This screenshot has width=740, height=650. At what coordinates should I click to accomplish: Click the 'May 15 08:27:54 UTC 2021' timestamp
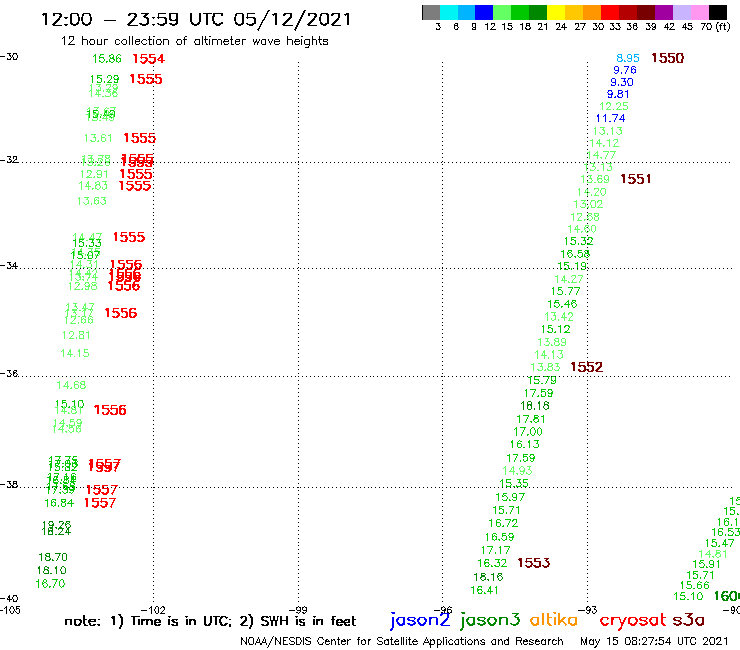(x=654, y=642)
